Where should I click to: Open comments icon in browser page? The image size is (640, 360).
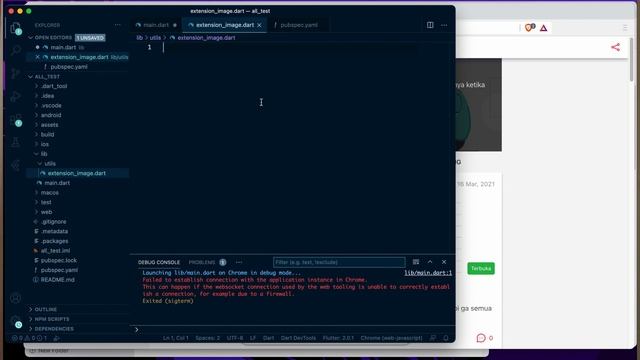[481, 338]
